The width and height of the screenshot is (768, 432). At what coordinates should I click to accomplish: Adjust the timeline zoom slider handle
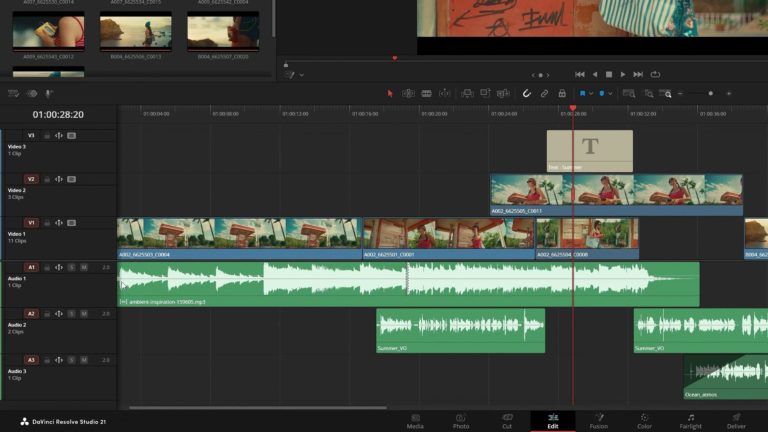(711, 94)
